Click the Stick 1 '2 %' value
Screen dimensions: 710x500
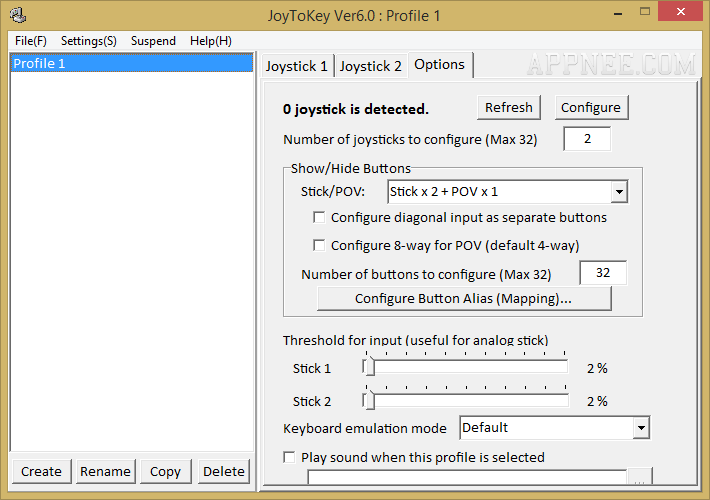597,368
